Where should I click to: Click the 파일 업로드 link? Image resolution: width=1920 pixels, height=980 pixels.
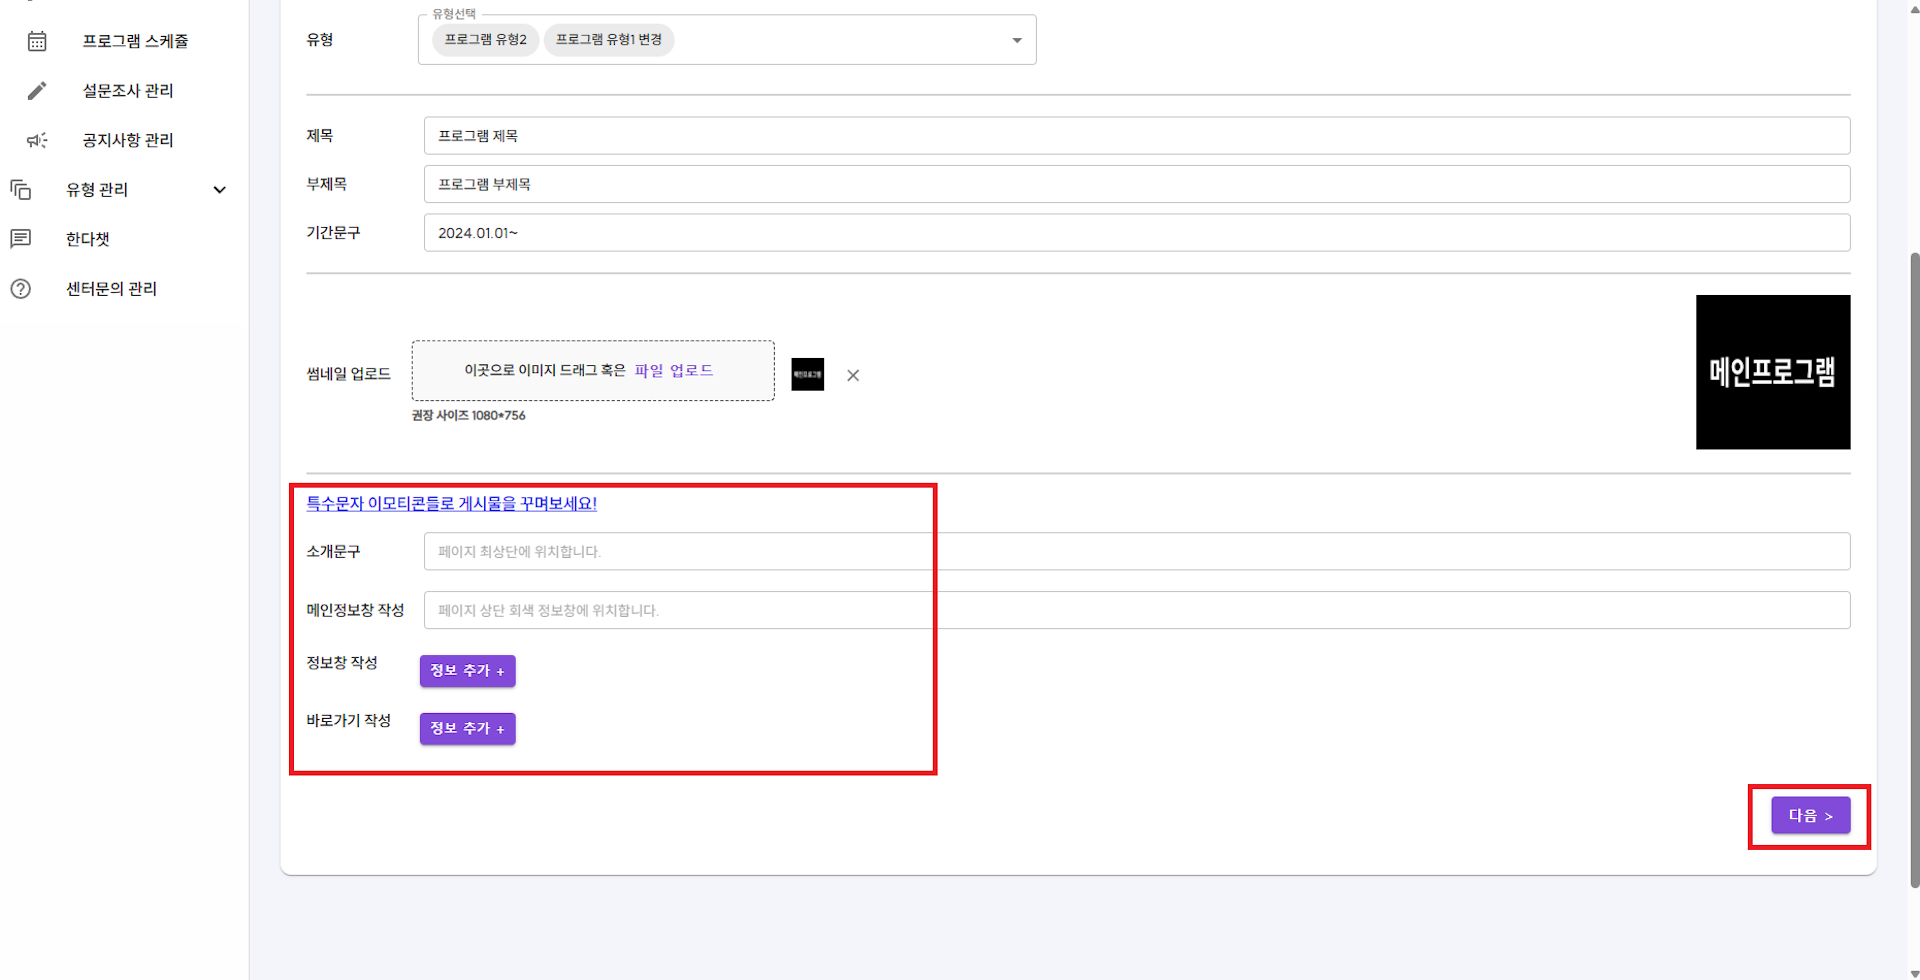coord(673,370)
